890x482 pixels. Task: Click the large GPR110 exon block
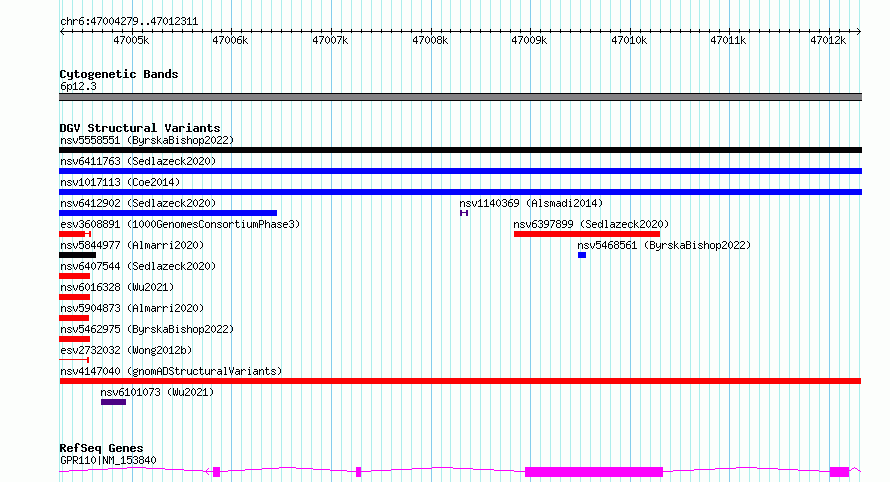tap(594, 472)
